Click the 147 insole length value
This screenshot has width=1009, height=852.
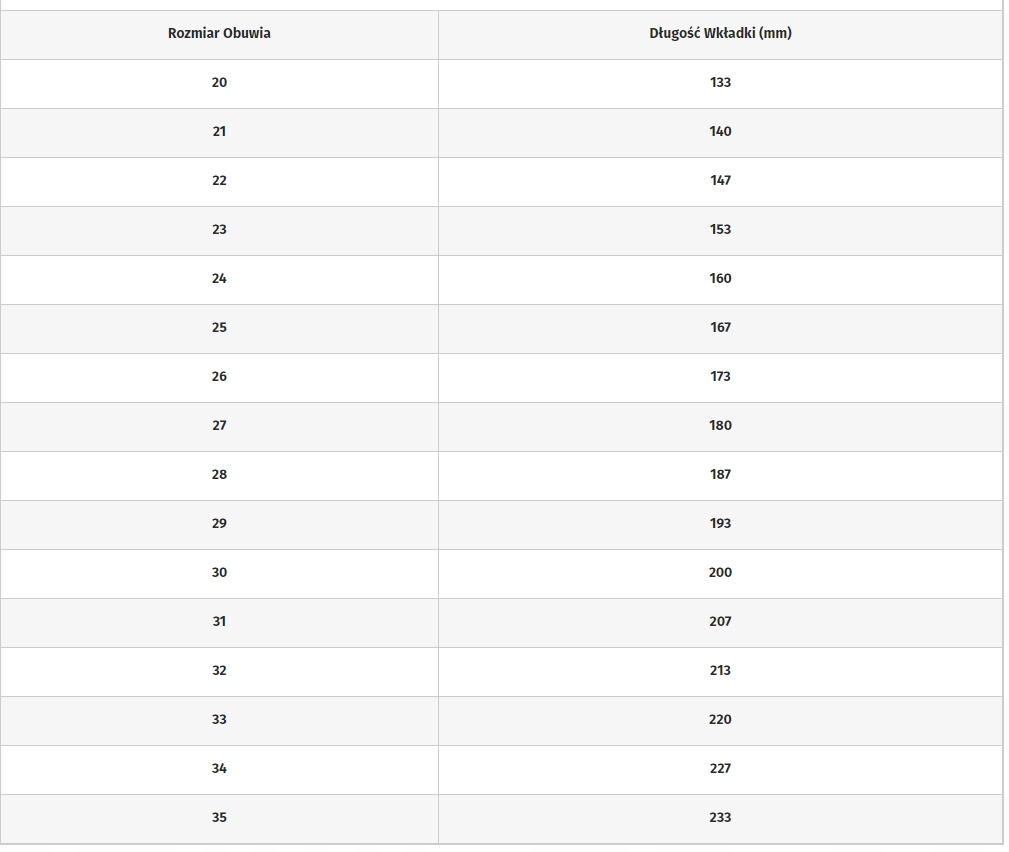(x=720, y=180)
